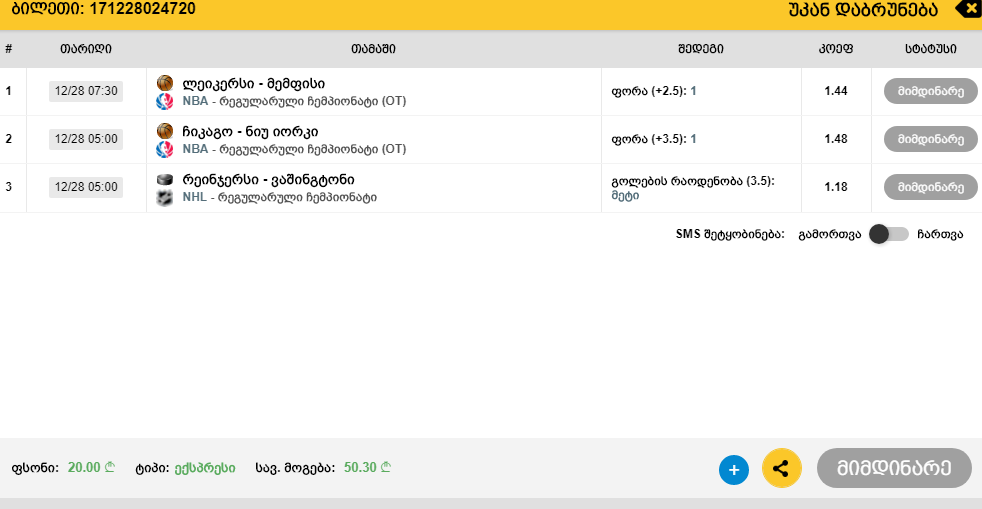
Task: Click the hockey puck icon for რეინჯერსი
Action: (165, 180)
